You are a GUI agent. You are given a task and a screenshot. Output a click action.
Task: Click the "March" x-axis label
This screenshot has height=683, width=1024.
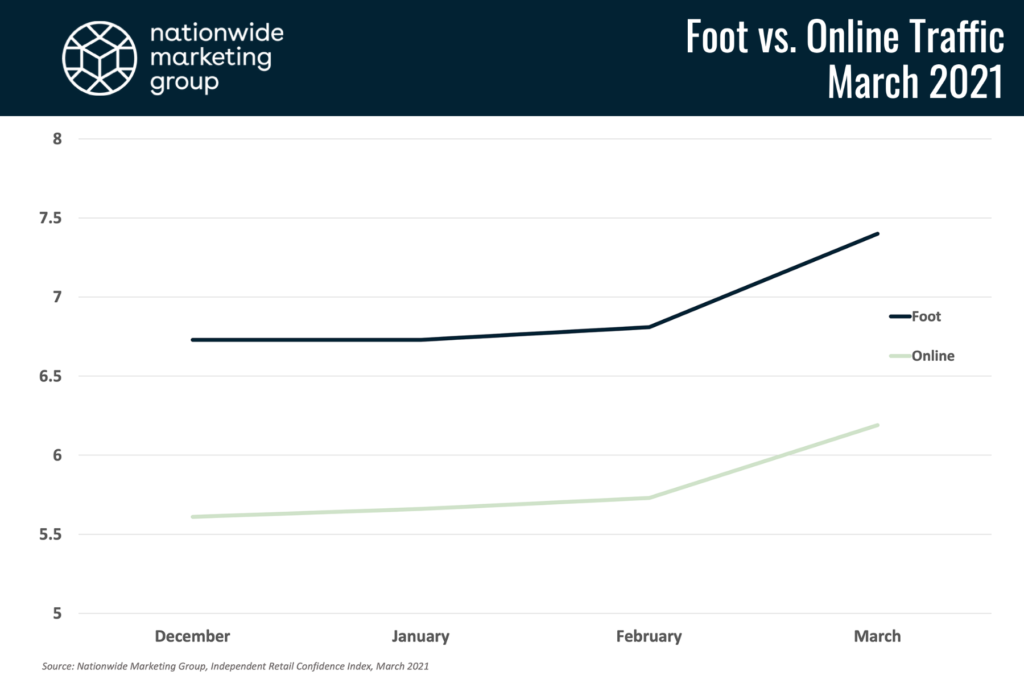(x=877, y=636)
